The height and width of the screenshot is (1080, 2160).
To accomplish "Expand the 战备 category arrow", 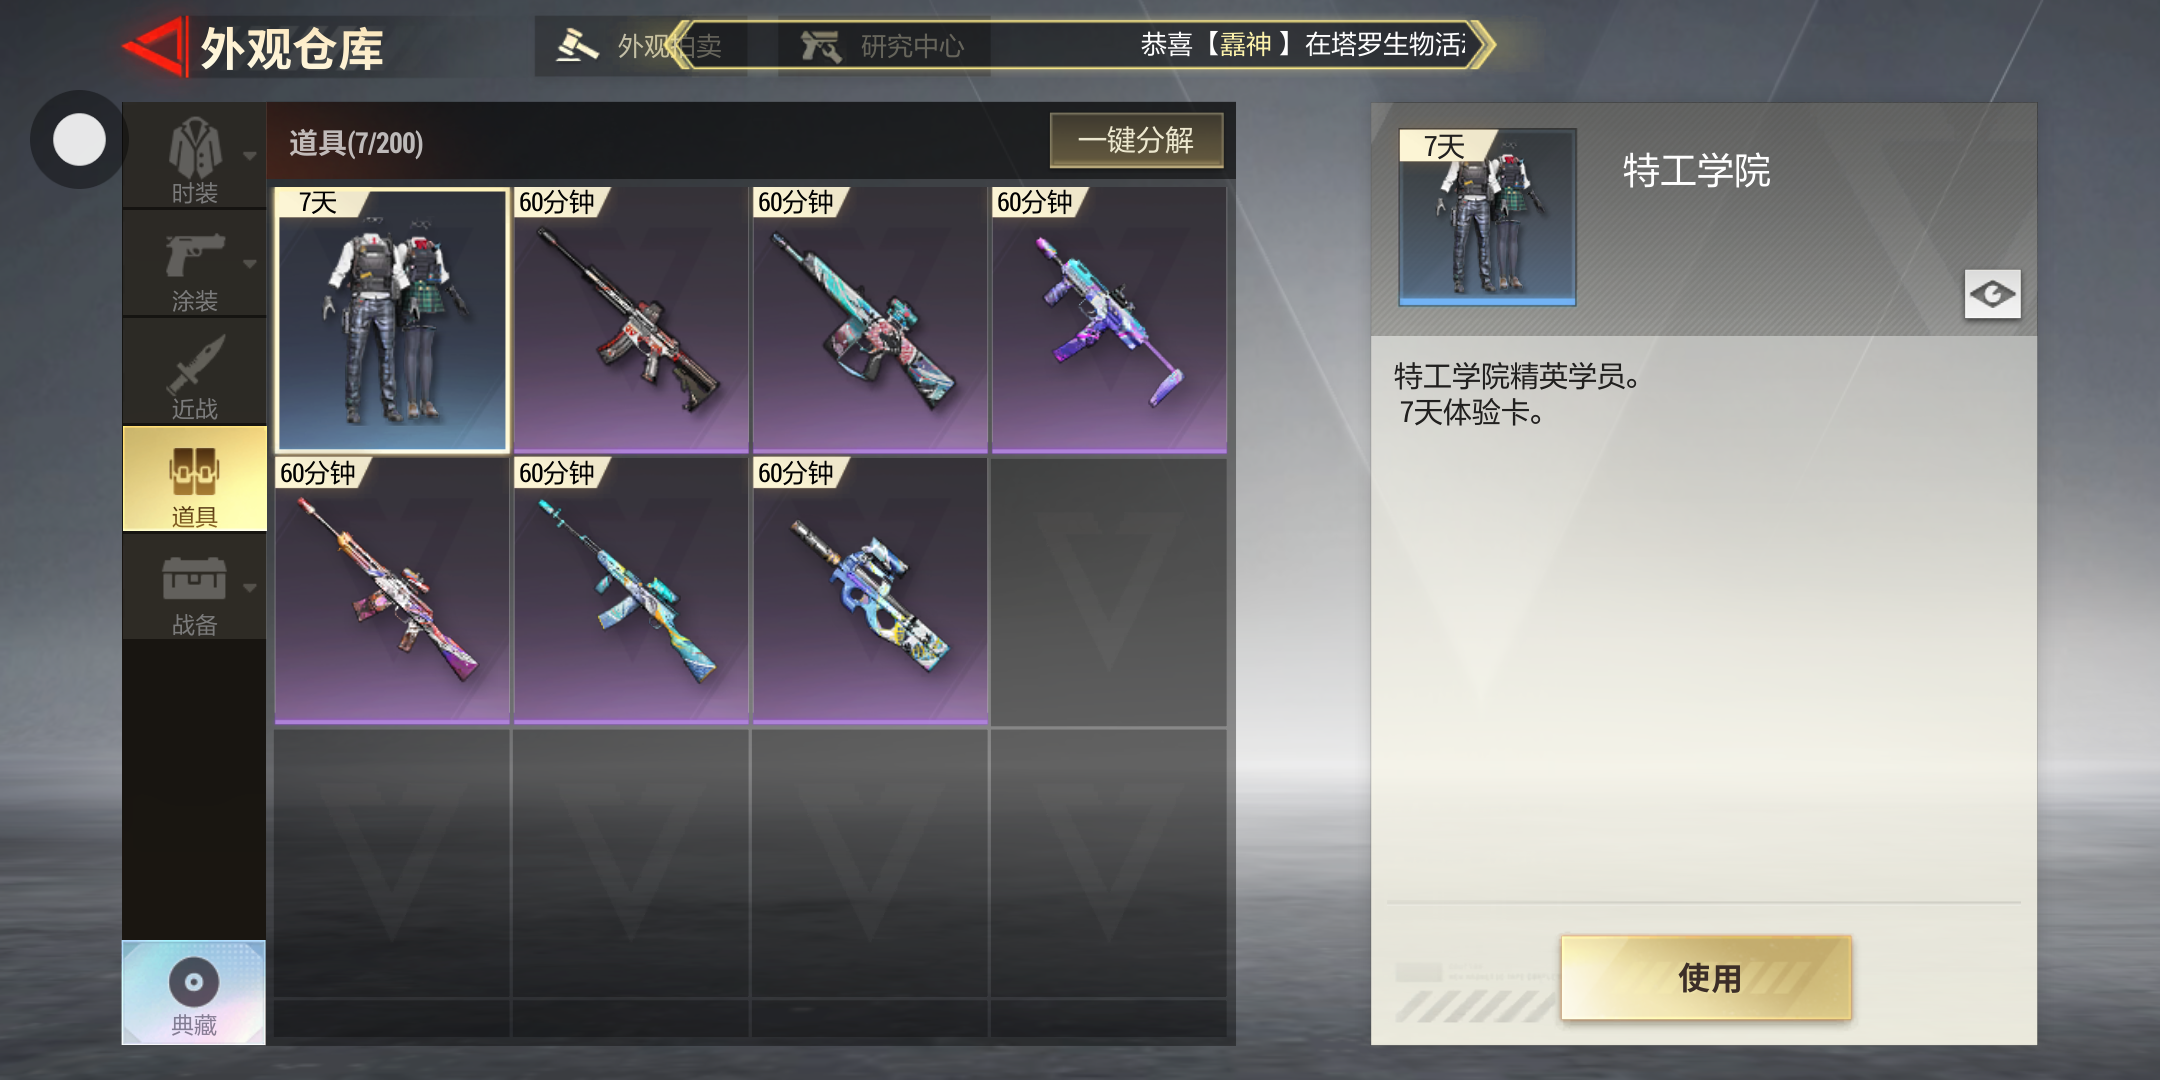I will [x=250, y=588].
